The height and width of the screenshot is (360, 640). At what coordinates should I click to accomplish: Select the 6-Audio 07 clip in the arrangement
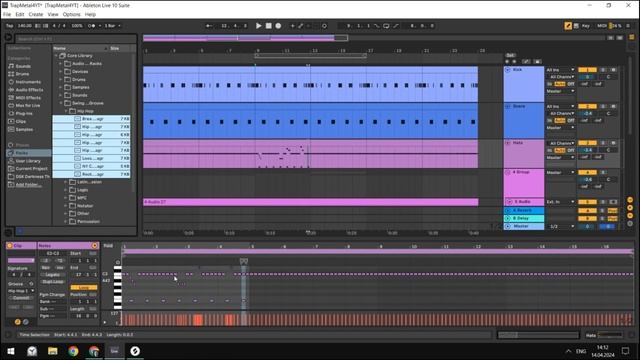pyautogui.click(x=310, y=202)
